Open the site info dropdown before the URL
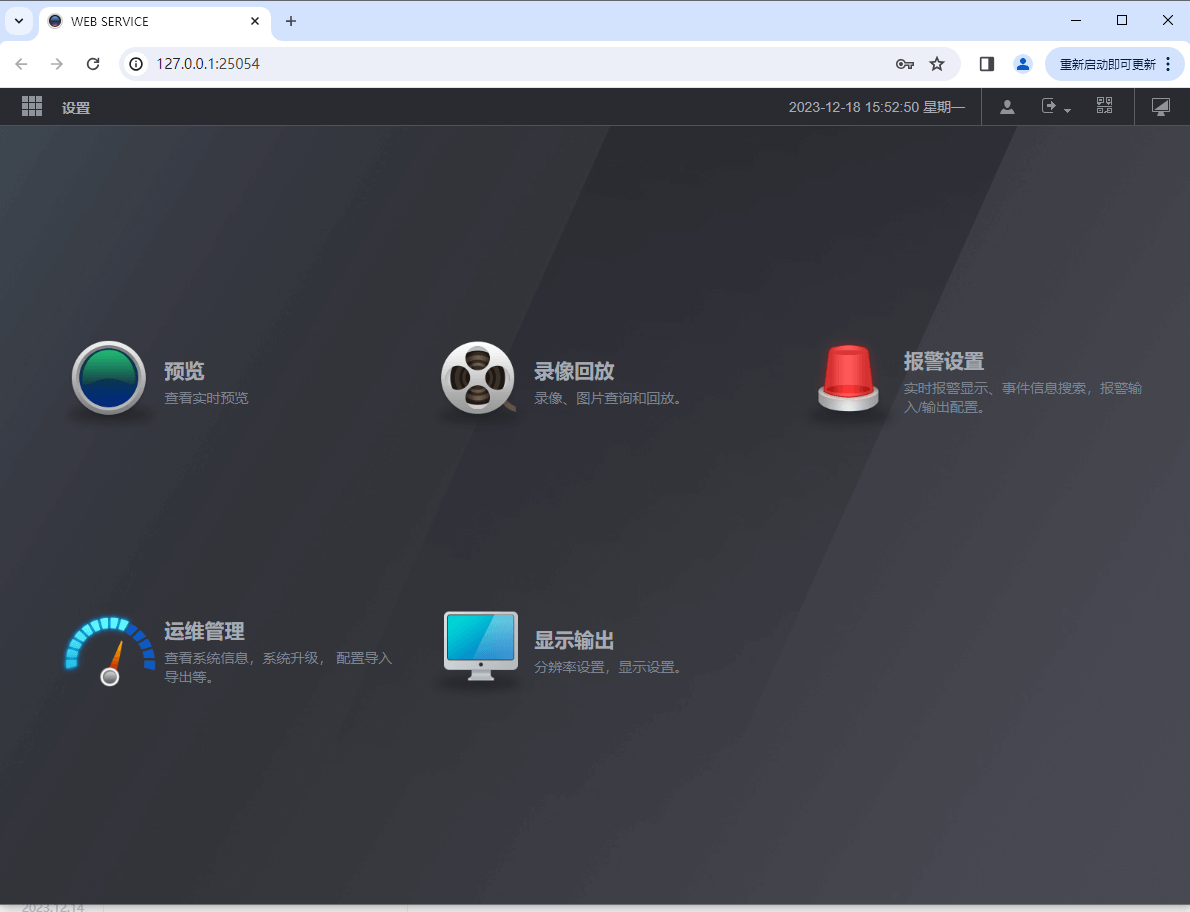Image resolution: width=1190 pixels, height=912 pixels. [x=135, y=63]
